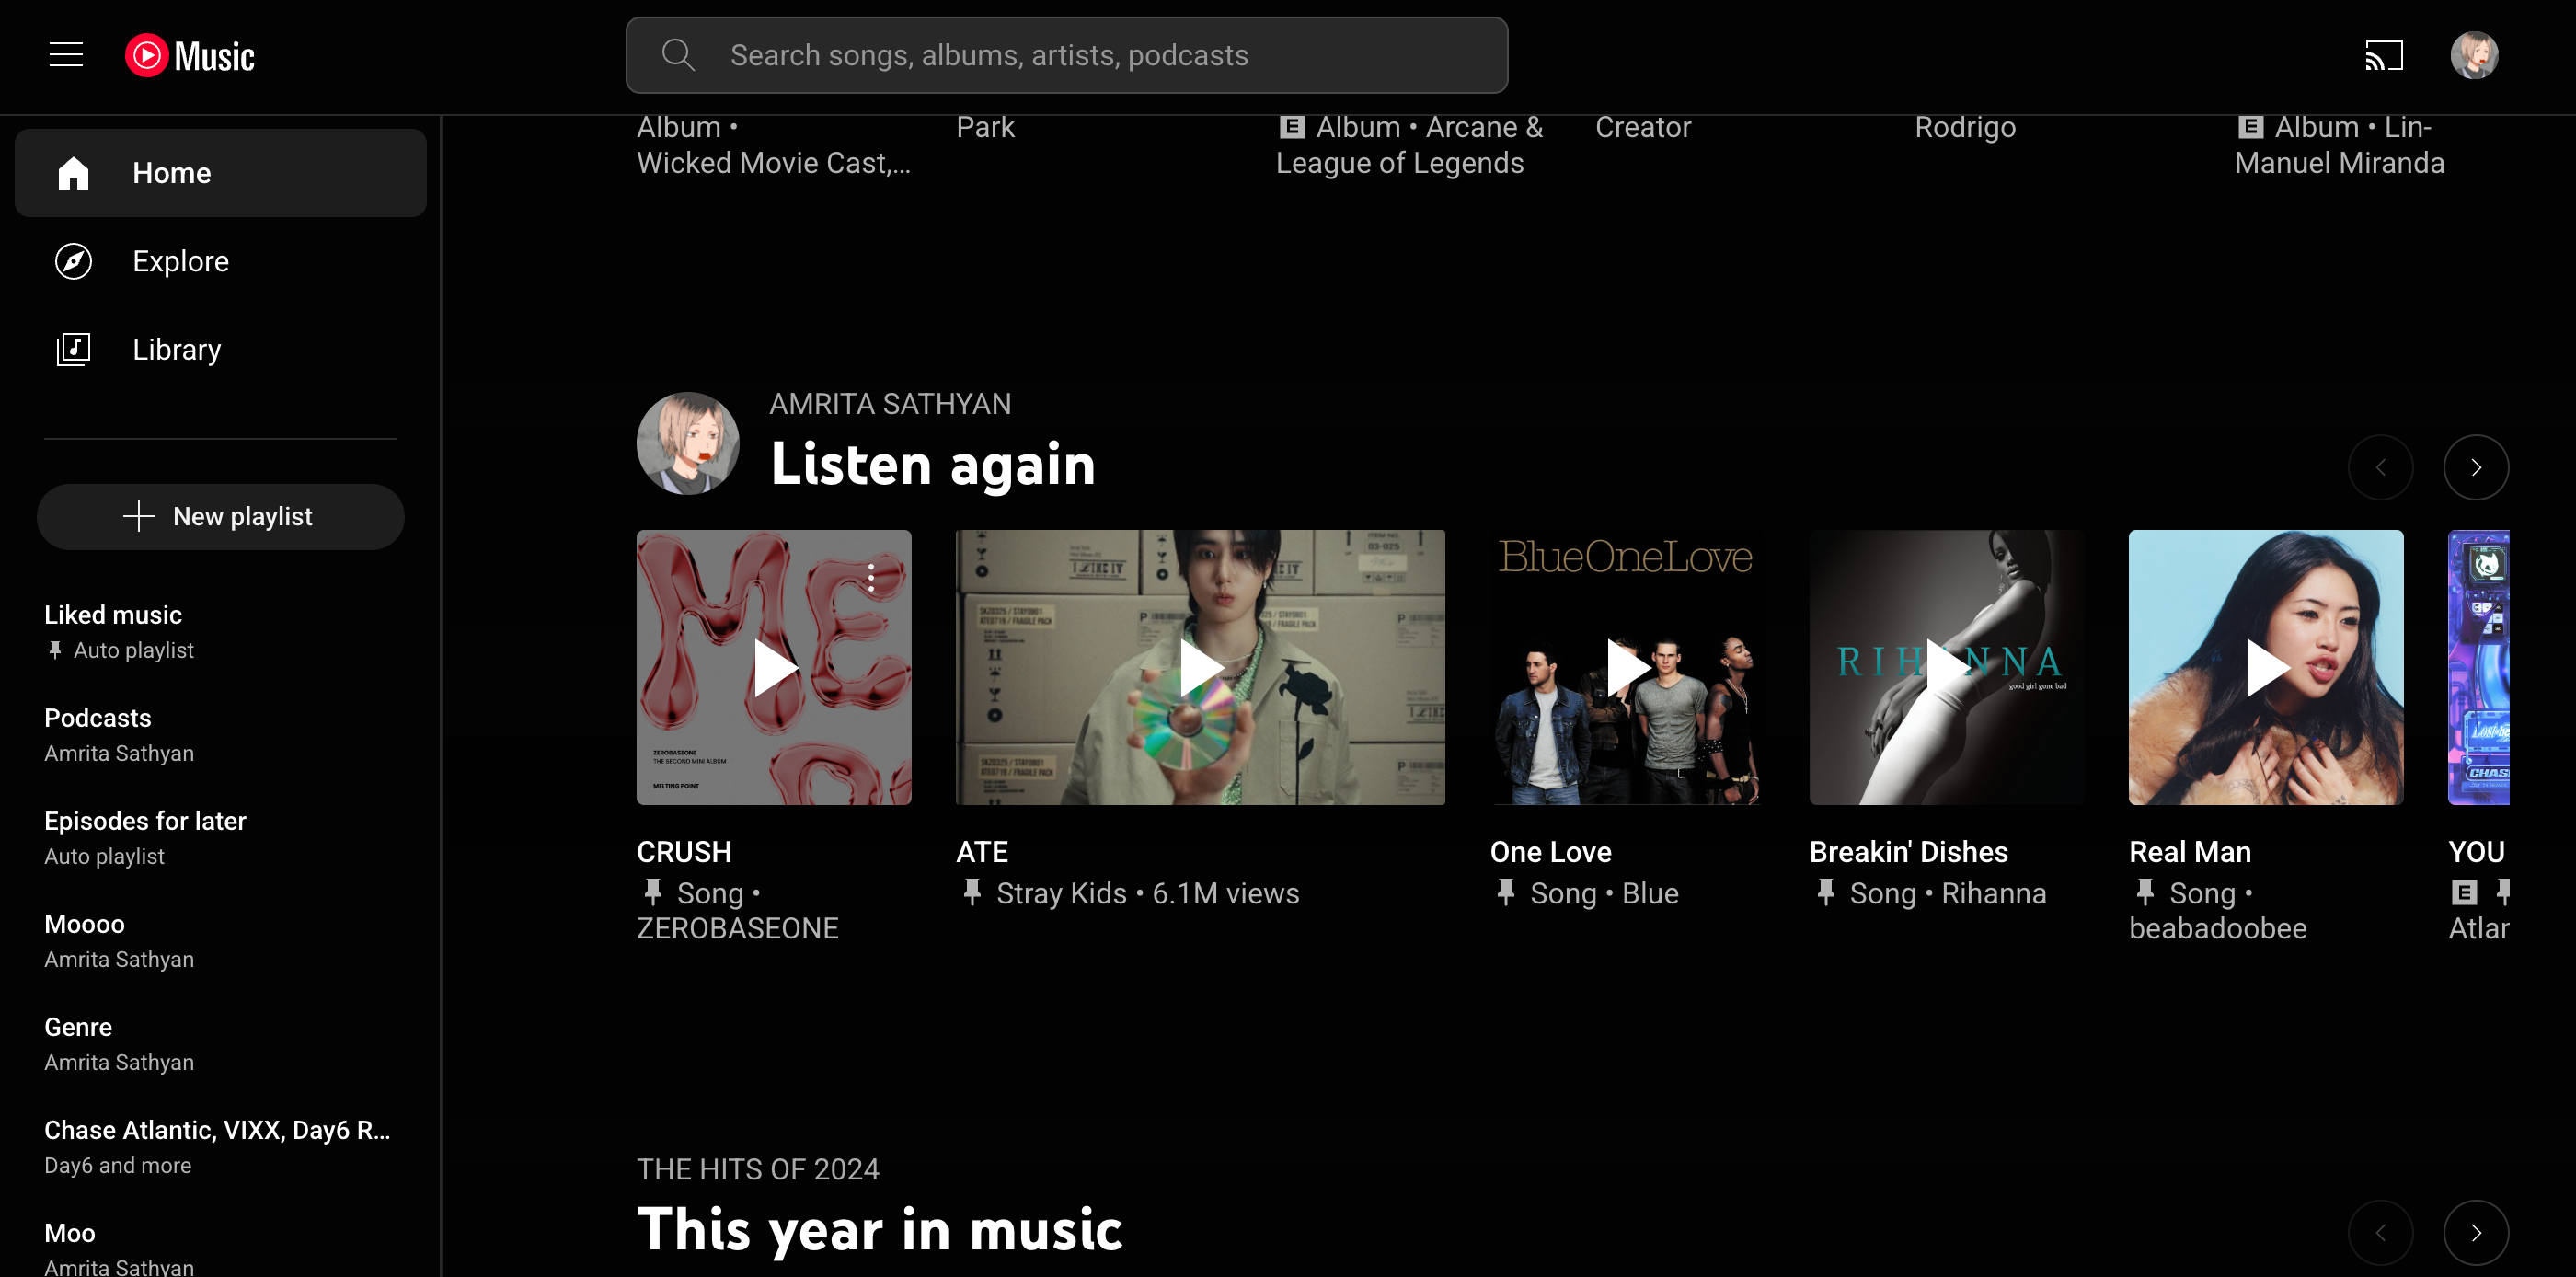Screen dimensions: 2576x1277
Task: Click AMRITA SATHYAN label above Listen again
Action: click(890, 404)
